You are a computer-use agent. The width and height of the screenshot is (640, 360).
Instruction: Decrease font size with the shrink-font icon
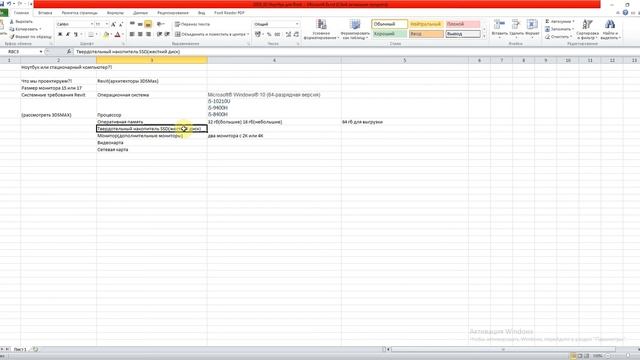coord(121,24)
